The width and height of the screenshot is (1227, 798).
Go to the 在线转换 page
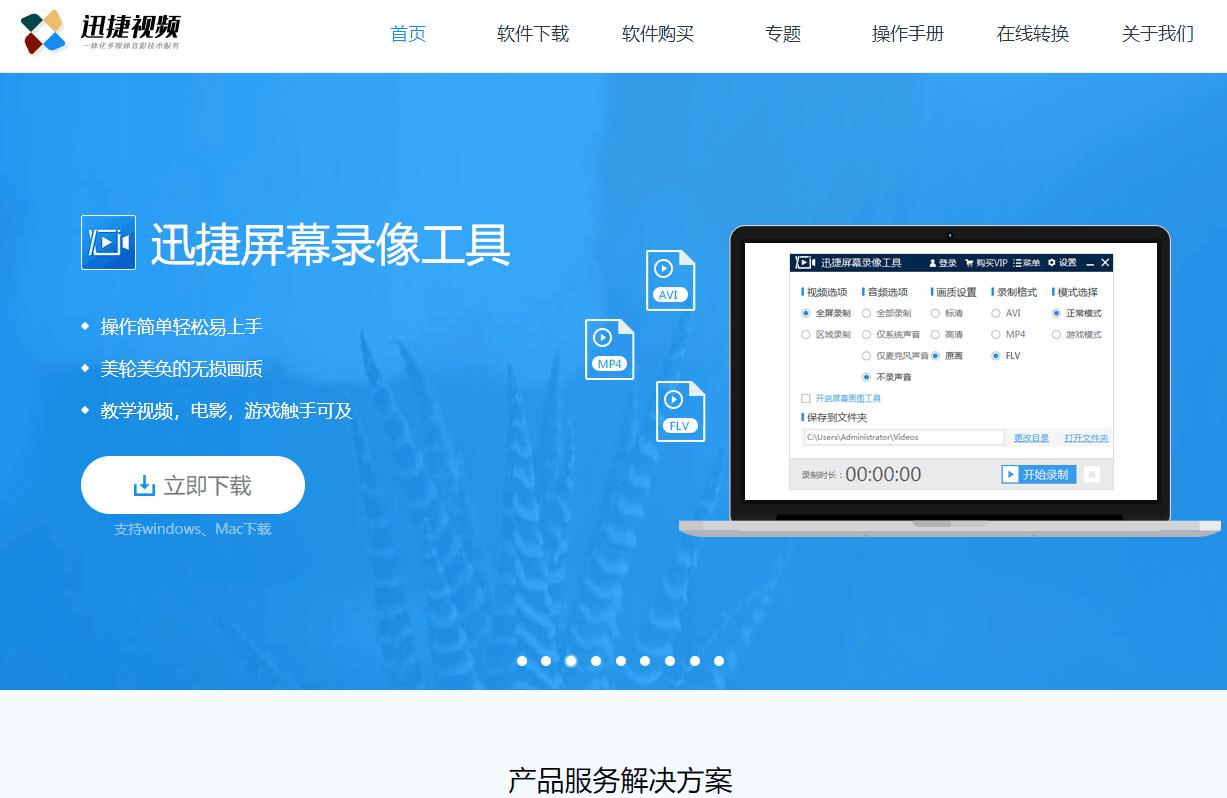tap(1033, 33)
